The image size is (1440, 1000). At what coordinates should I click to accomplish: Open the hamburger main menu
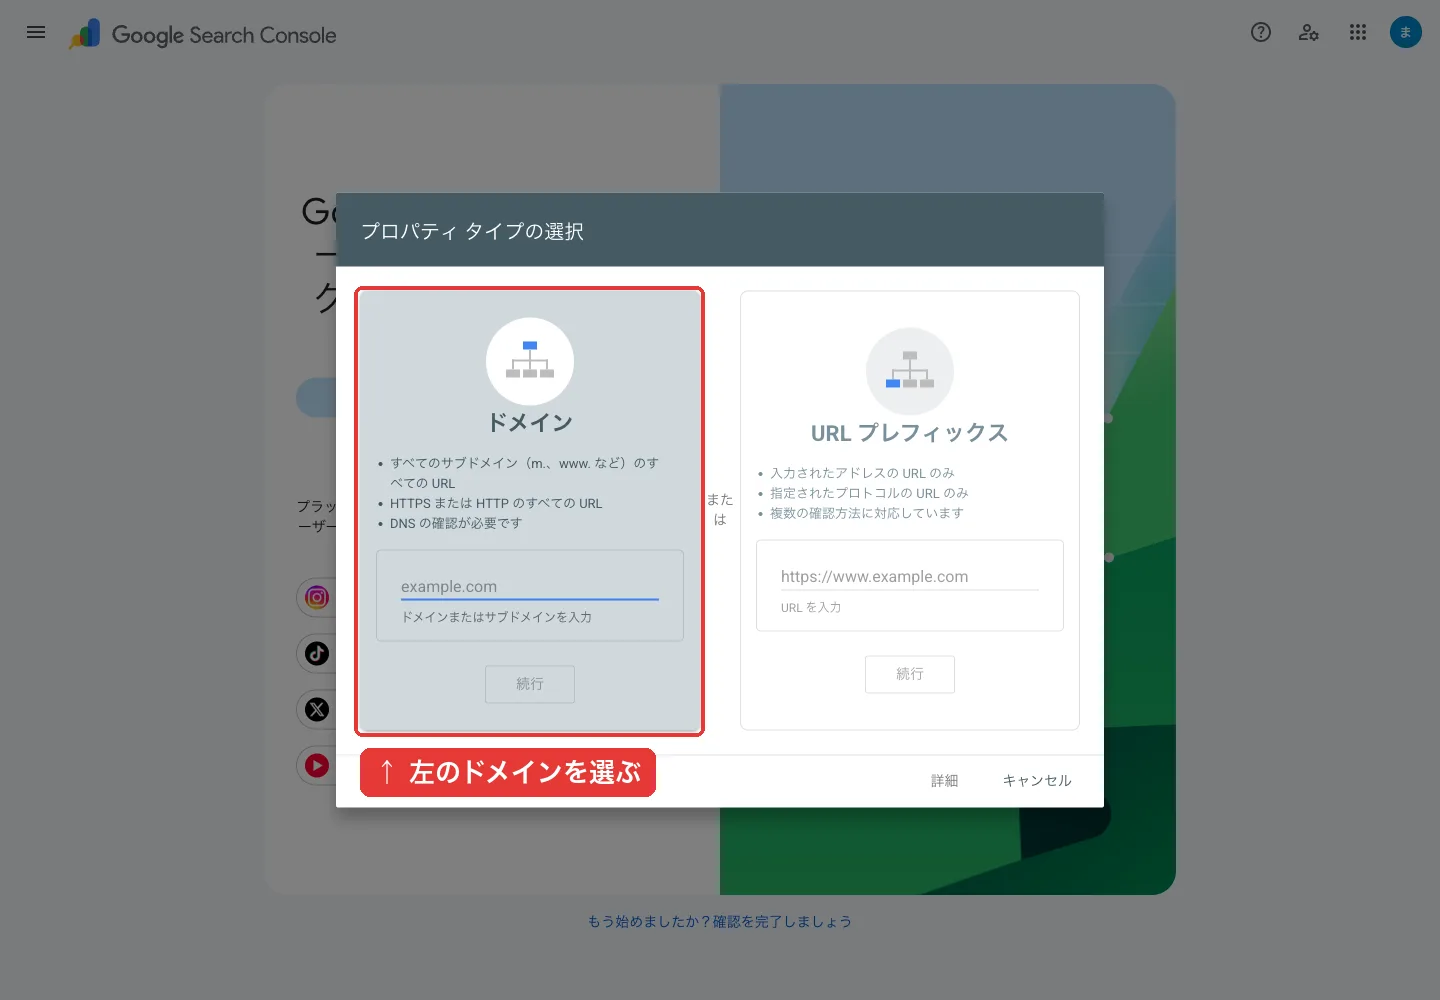pyautogui.click(x=36, y=32)
